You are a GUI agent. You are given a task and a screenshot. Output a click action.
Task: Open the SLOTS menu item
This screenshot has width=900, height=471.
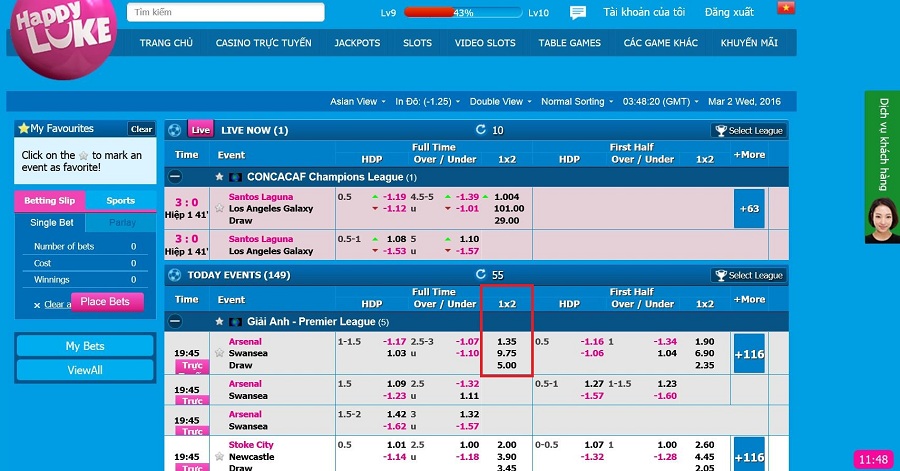click(x=417, y=43)
